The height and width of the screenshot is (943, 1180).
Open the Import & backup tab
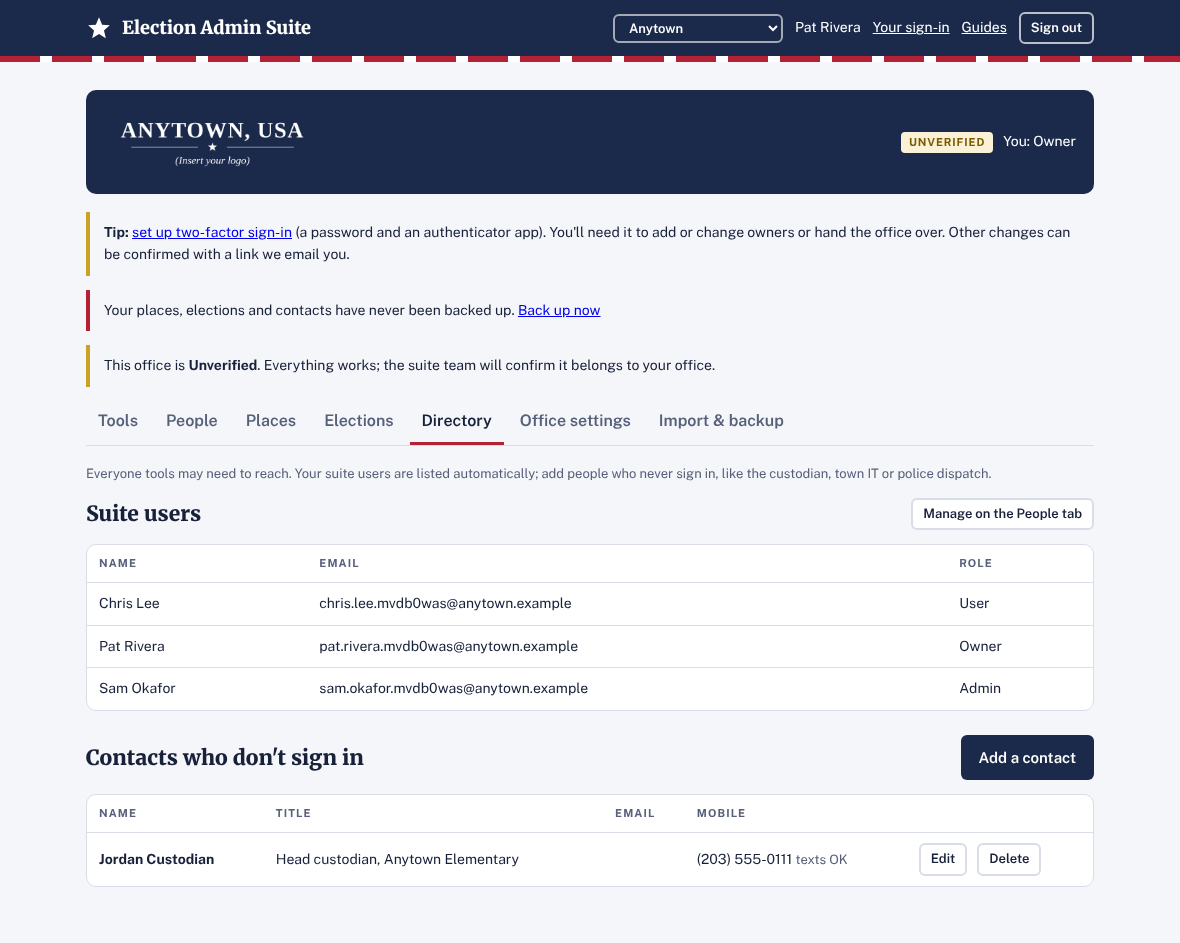[721, 421]
